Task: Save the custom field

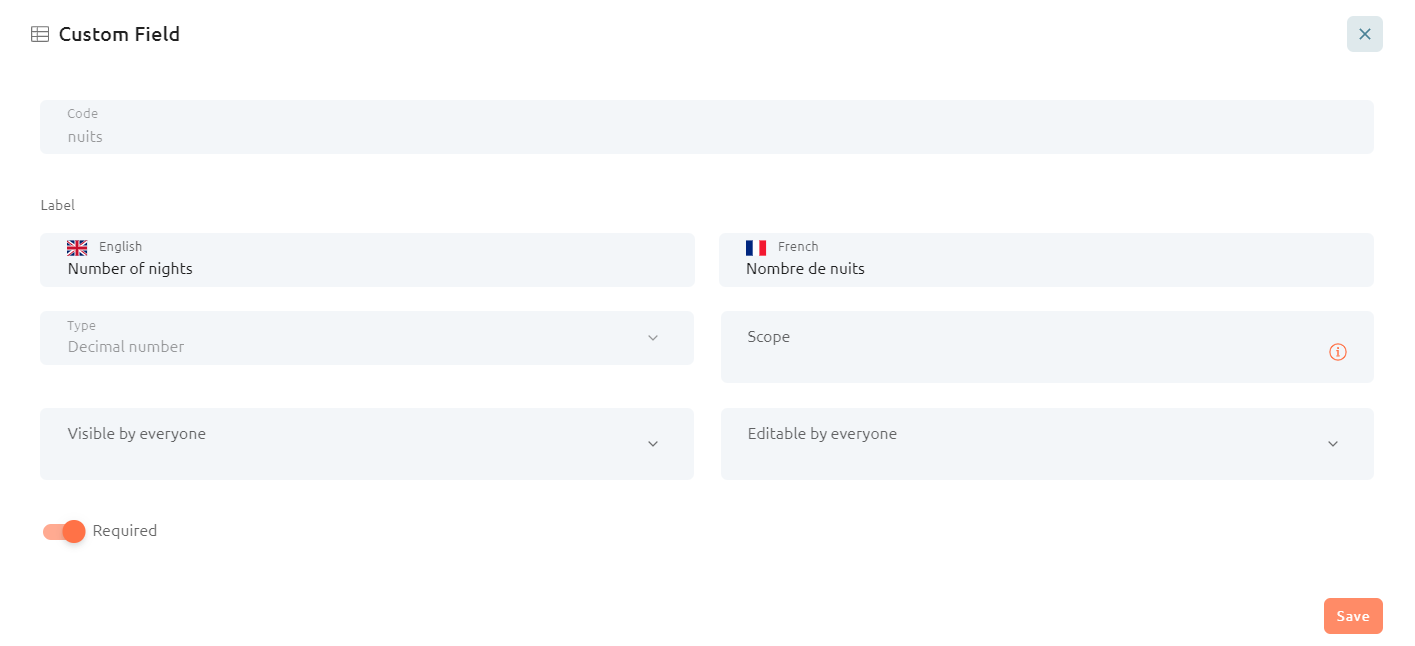Action: pos(1353,616)
